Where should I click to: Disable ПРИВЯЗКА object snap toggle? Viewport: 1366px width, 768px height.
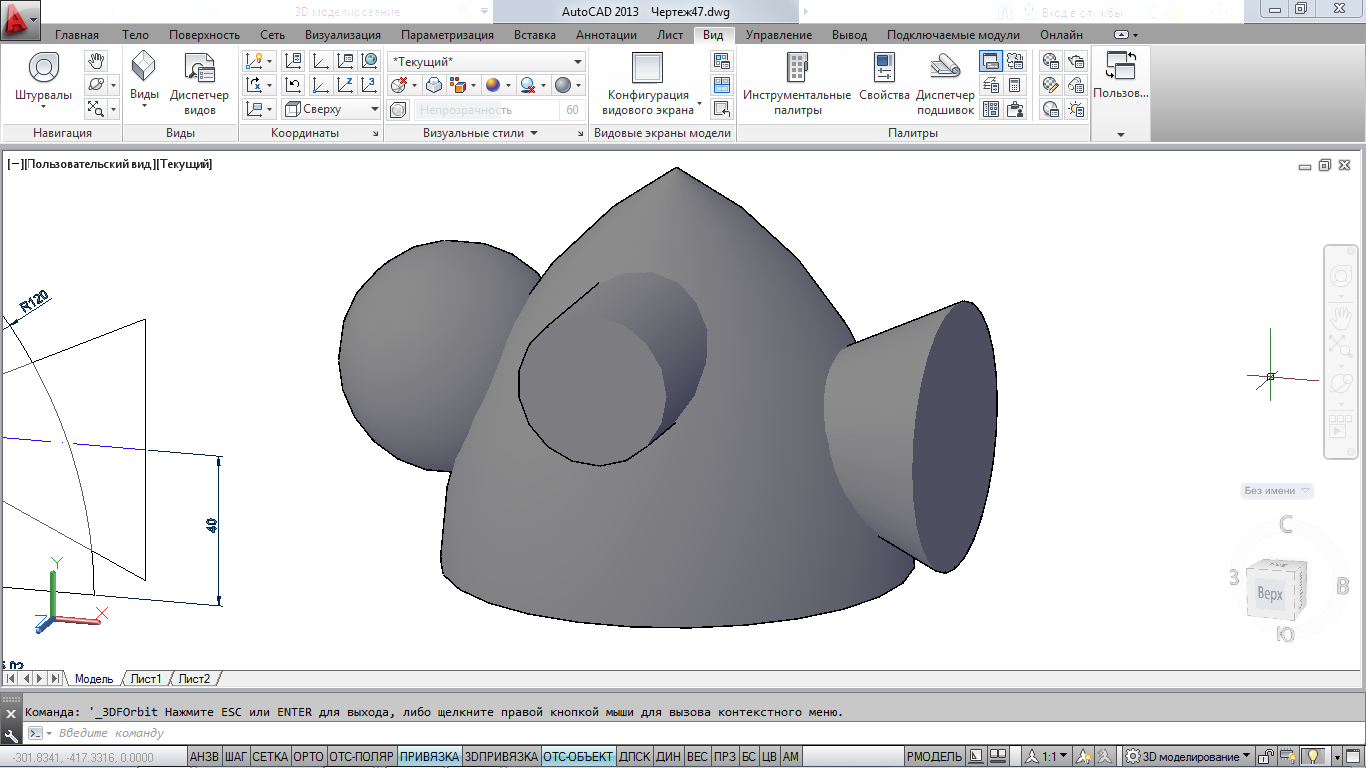(x=429, y=757)
